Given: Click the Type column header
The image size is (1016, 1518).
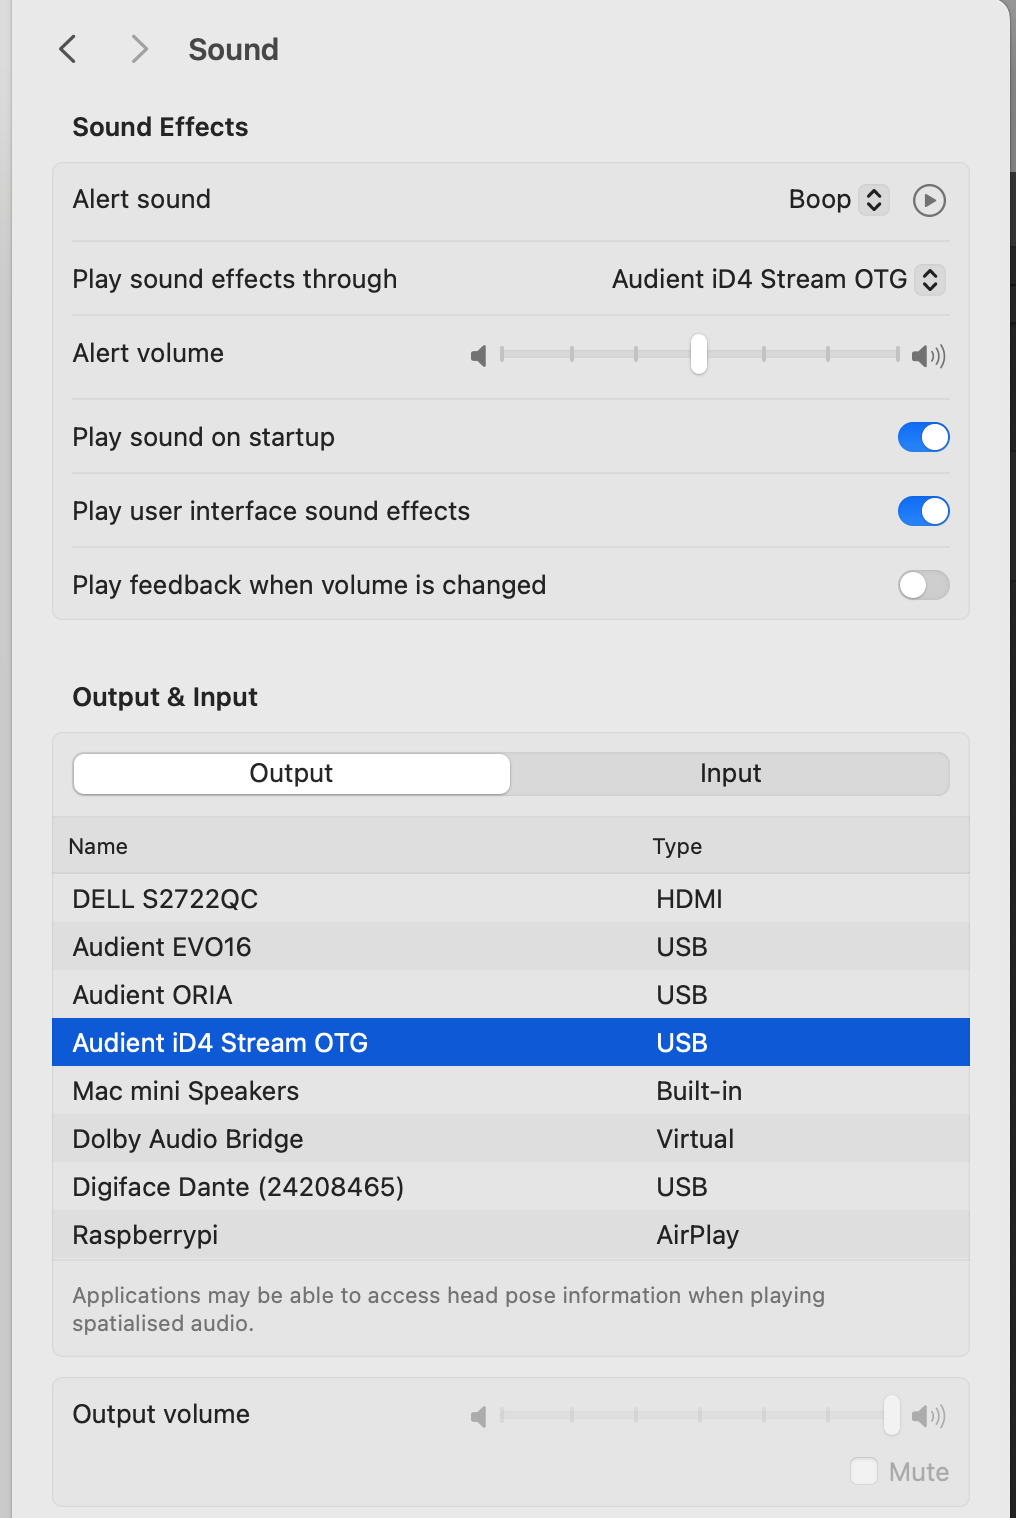Looking at the screenshot, I should 677,846.
